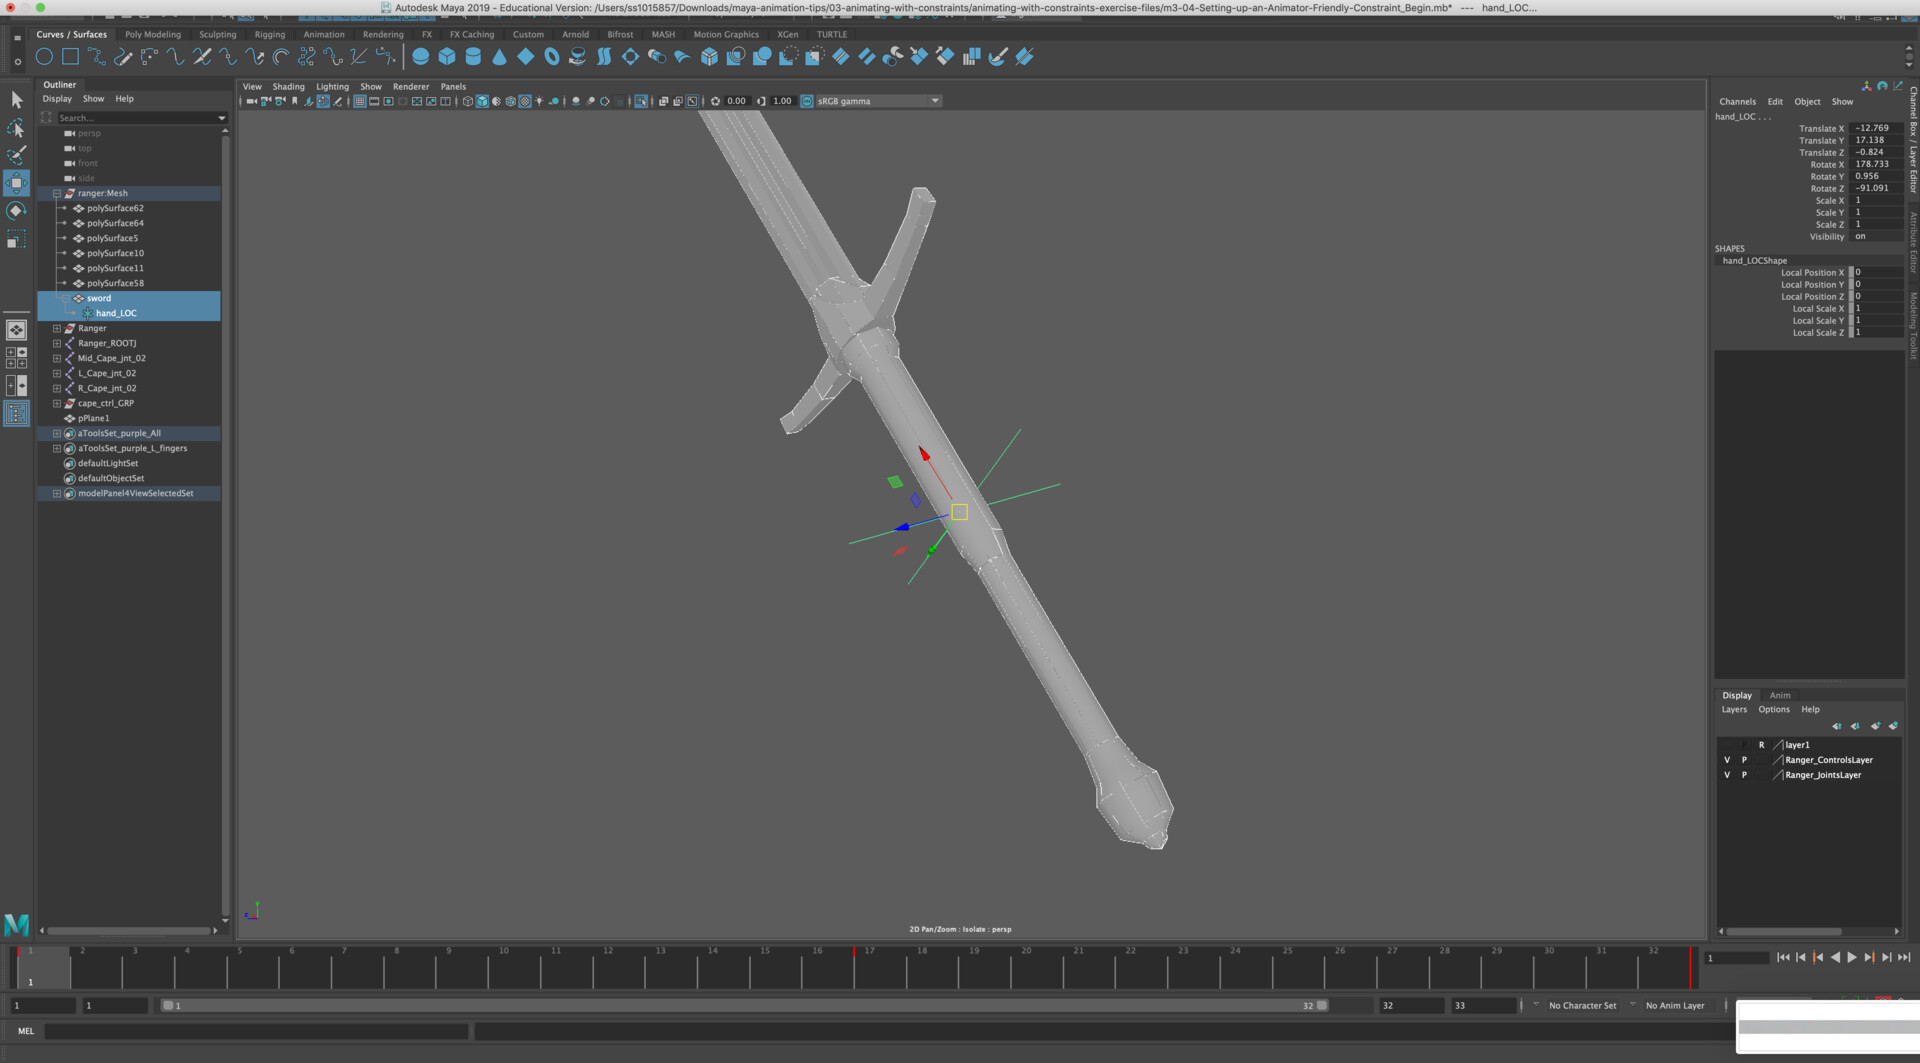The height and width of the screenshot is (1063, 1920).
Task: Expand the cape_ctrl_GRP node
Action: pyautogui.click(x=57, y=404)
